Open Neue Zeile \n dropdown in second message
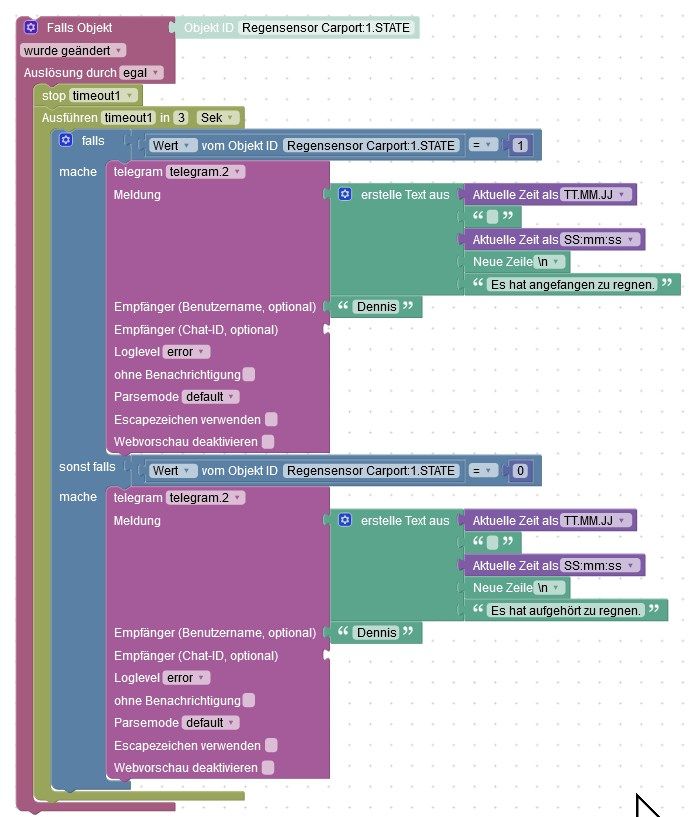Screen dimensions: 689x817 (x=549, y=588)
